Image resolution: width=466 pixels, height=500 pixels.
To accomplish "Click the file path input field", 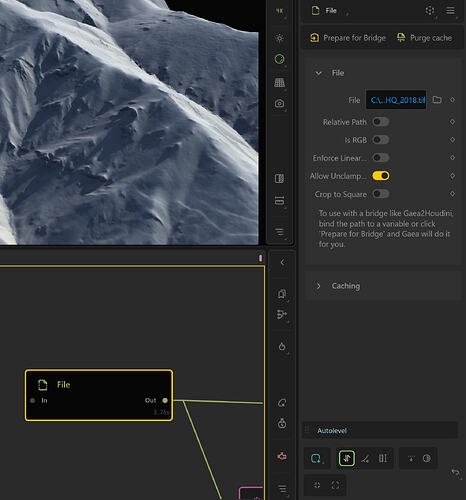I will [396, 100].
